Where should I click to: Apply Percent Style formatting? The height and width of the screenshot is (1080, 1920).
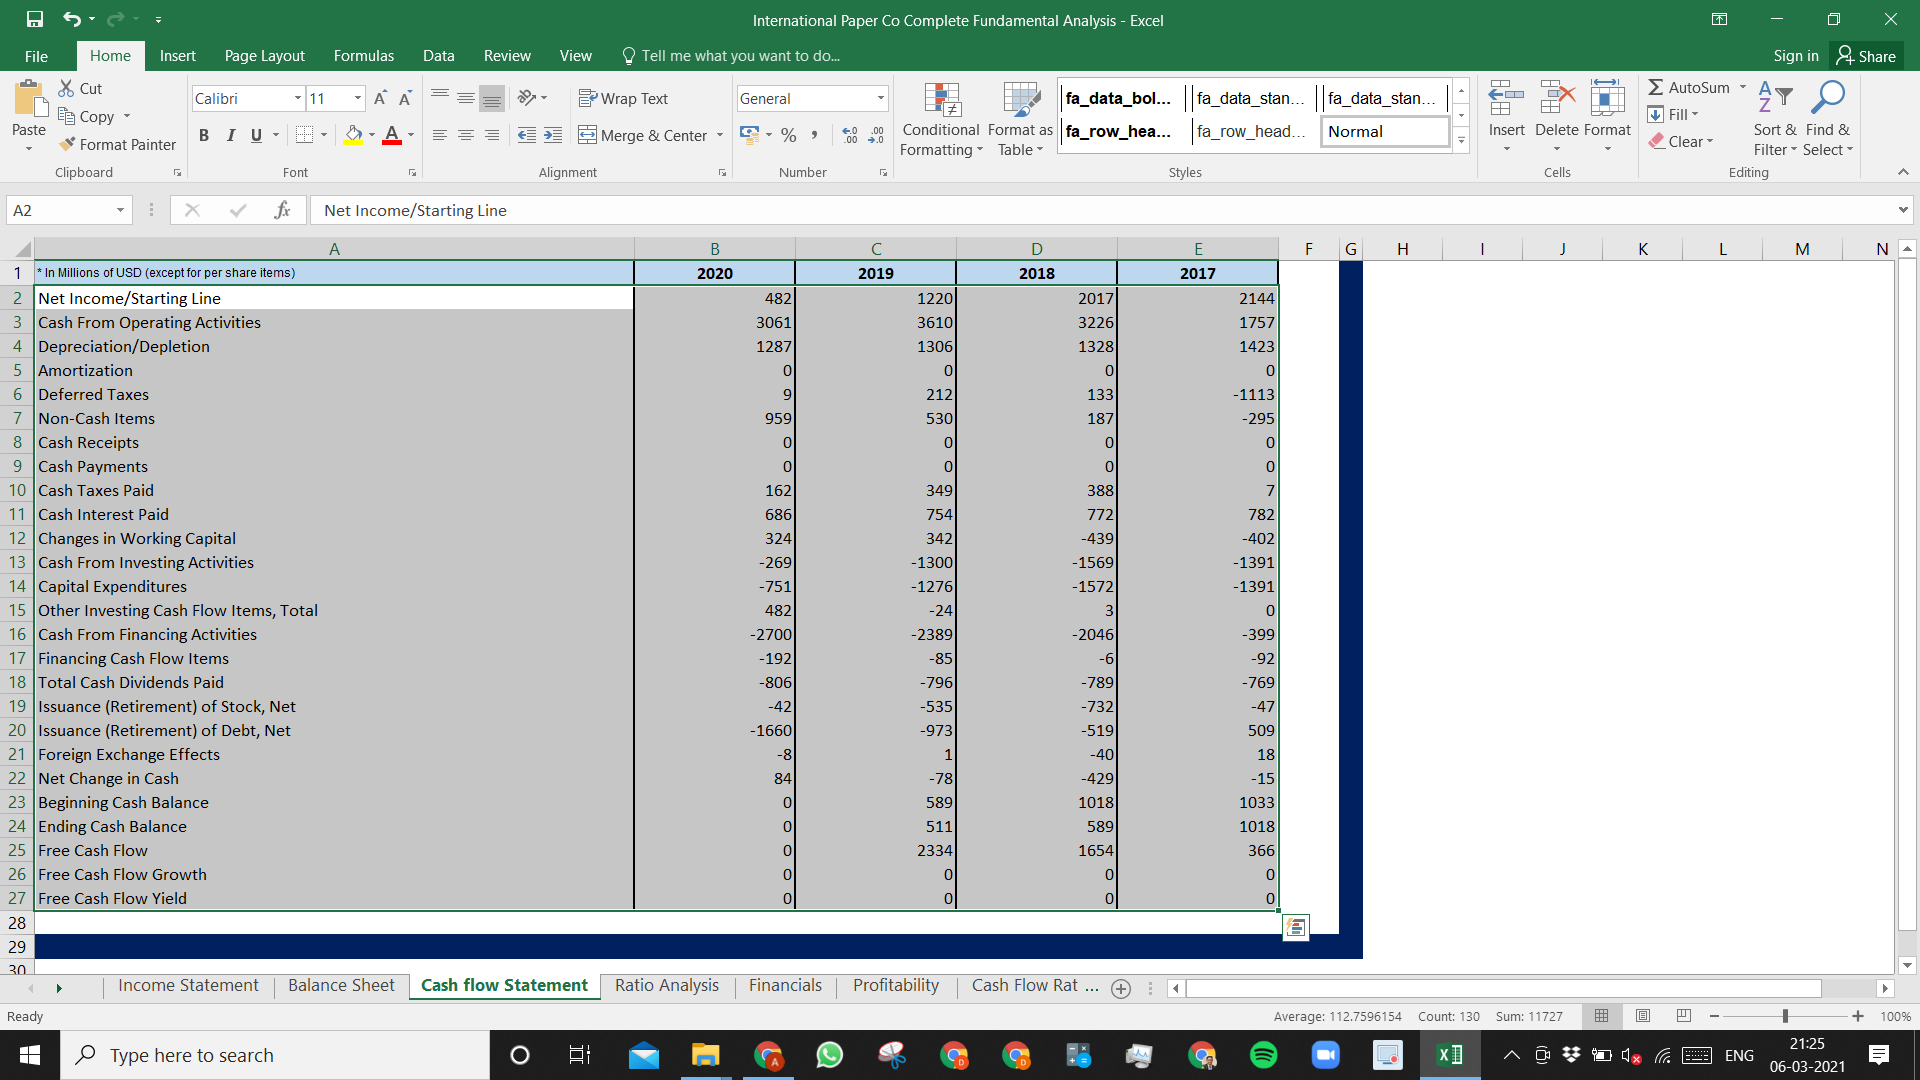pyautogui.click(x=789, y=135)
